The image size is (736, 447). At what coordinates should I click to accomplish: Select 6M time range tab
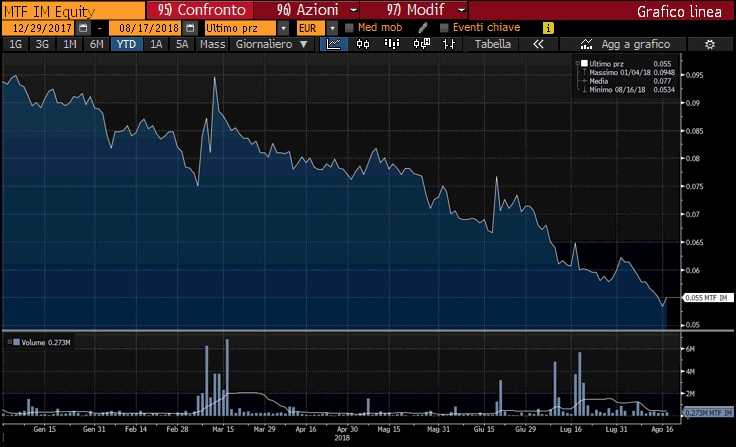click(x=96, y=44)
